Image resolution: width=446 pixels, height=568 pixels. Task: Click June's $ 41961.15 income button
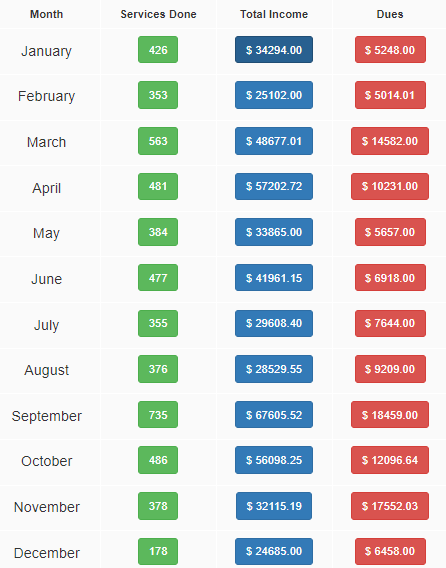coord(274,277)
